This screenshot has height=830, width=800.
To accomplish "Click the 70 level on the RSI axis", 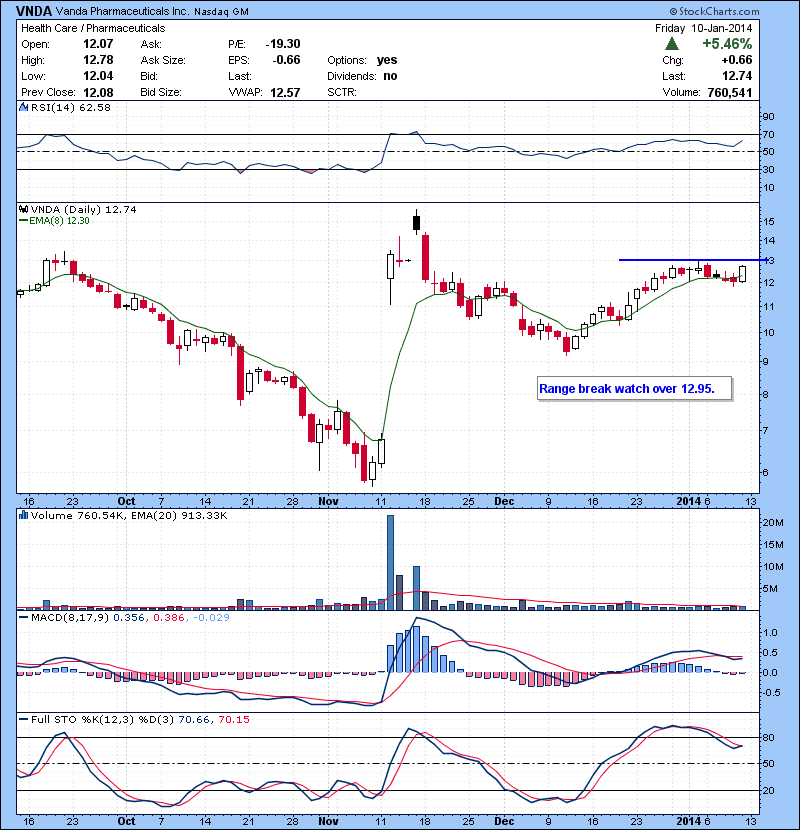I will point(768,134).
